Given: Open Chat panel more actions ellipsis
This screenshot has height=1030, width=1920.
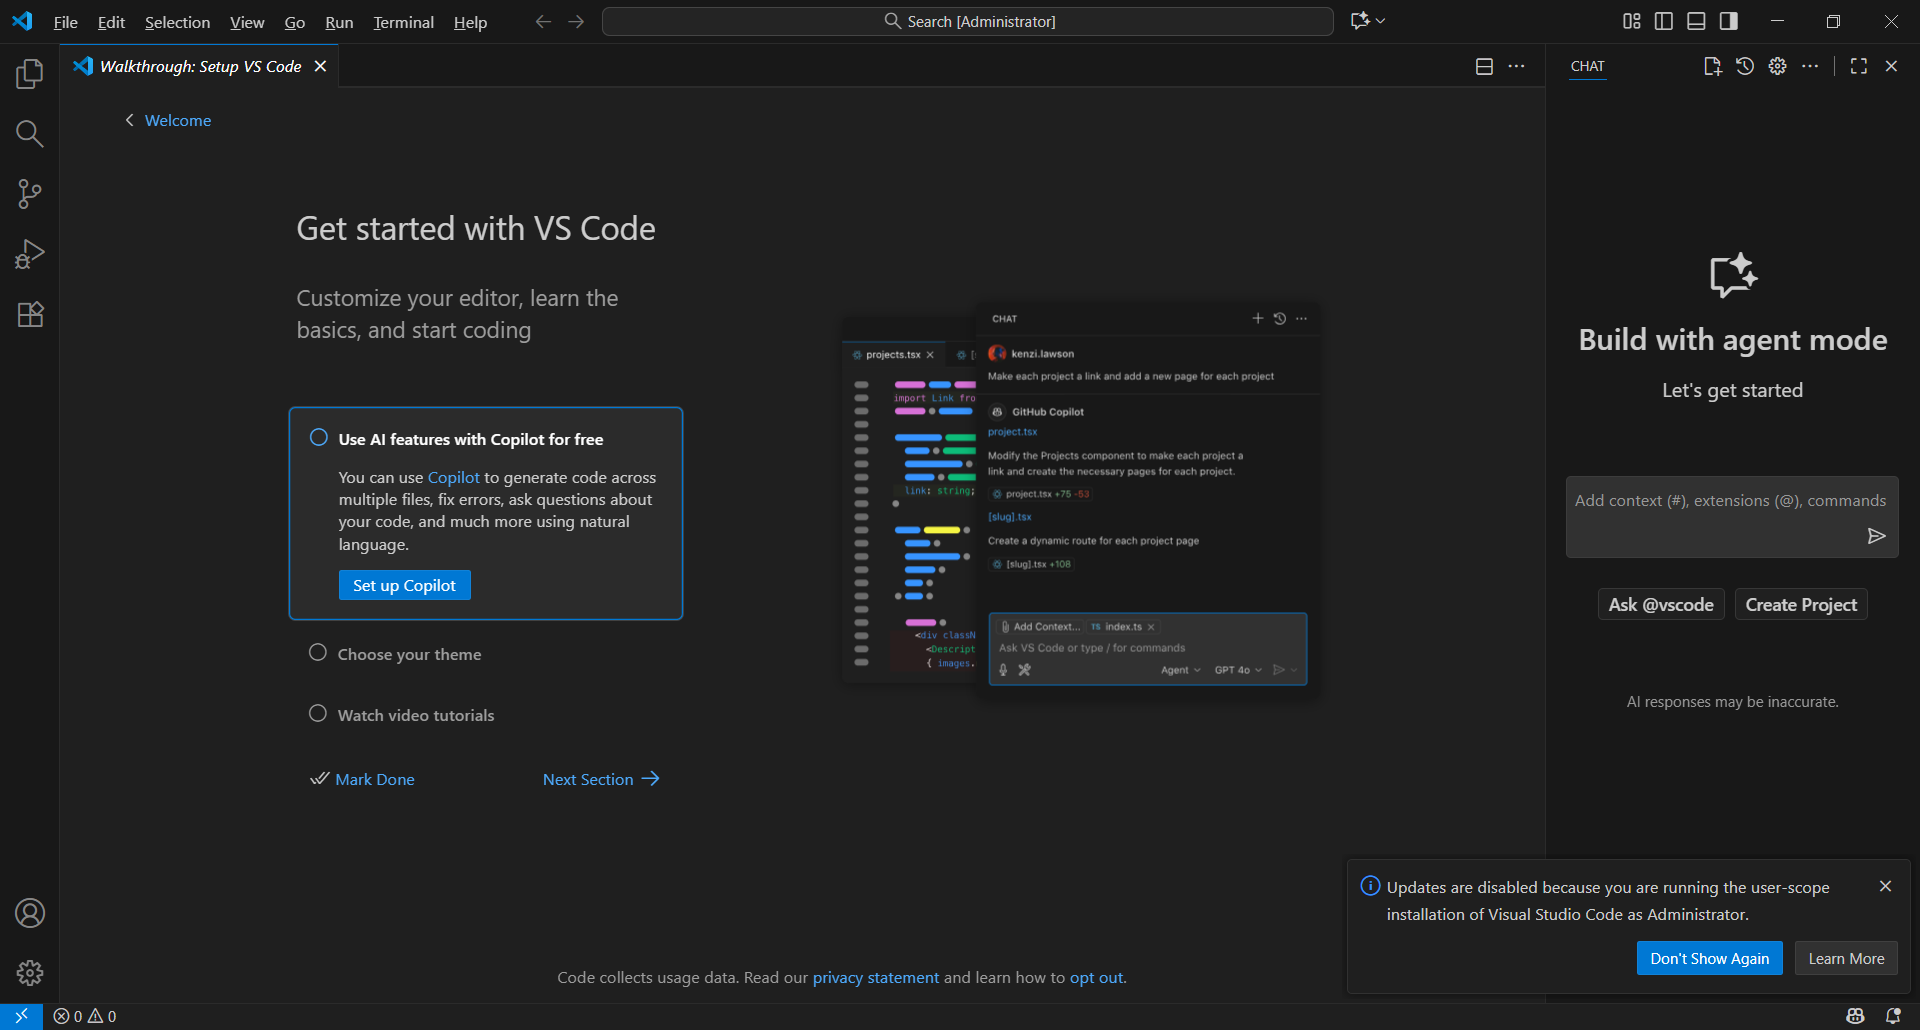Looking at the screenshot, I should [x=1811, y=66].
